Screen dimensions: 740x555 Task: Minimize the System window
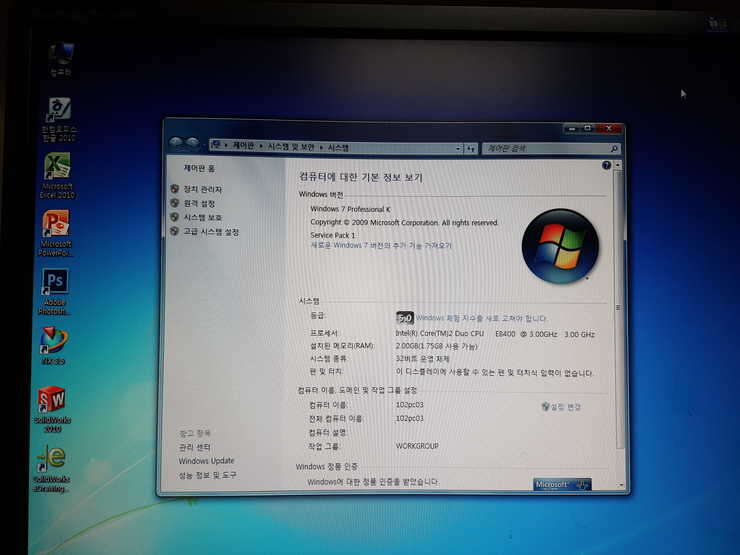pyautogui.click(x=572, y=128)
